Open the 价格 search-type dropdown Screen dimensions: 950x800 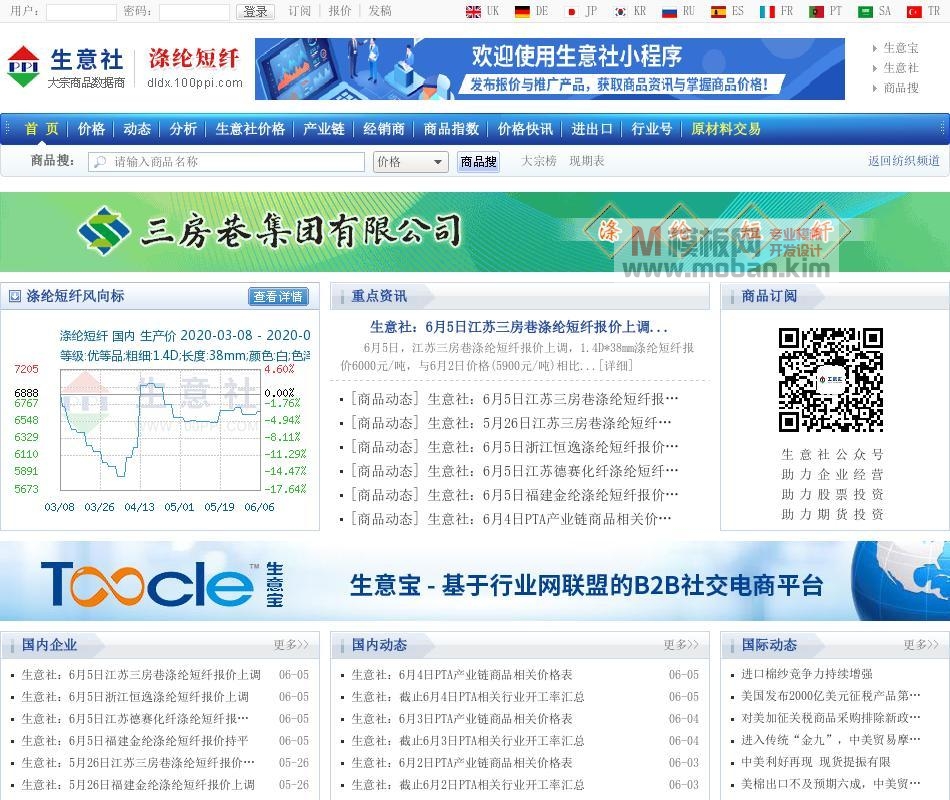tap(411, 162)
